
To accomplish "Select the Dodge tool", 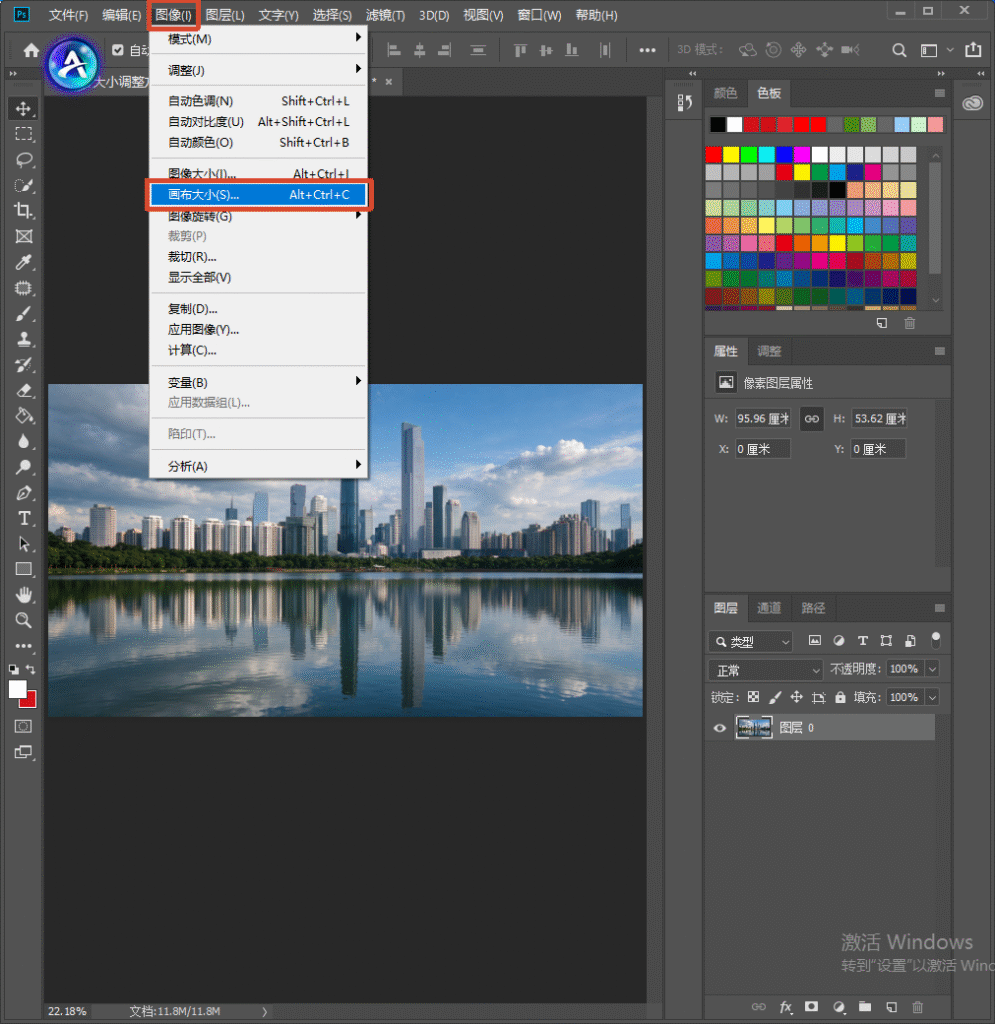I will tap(24, 467).
